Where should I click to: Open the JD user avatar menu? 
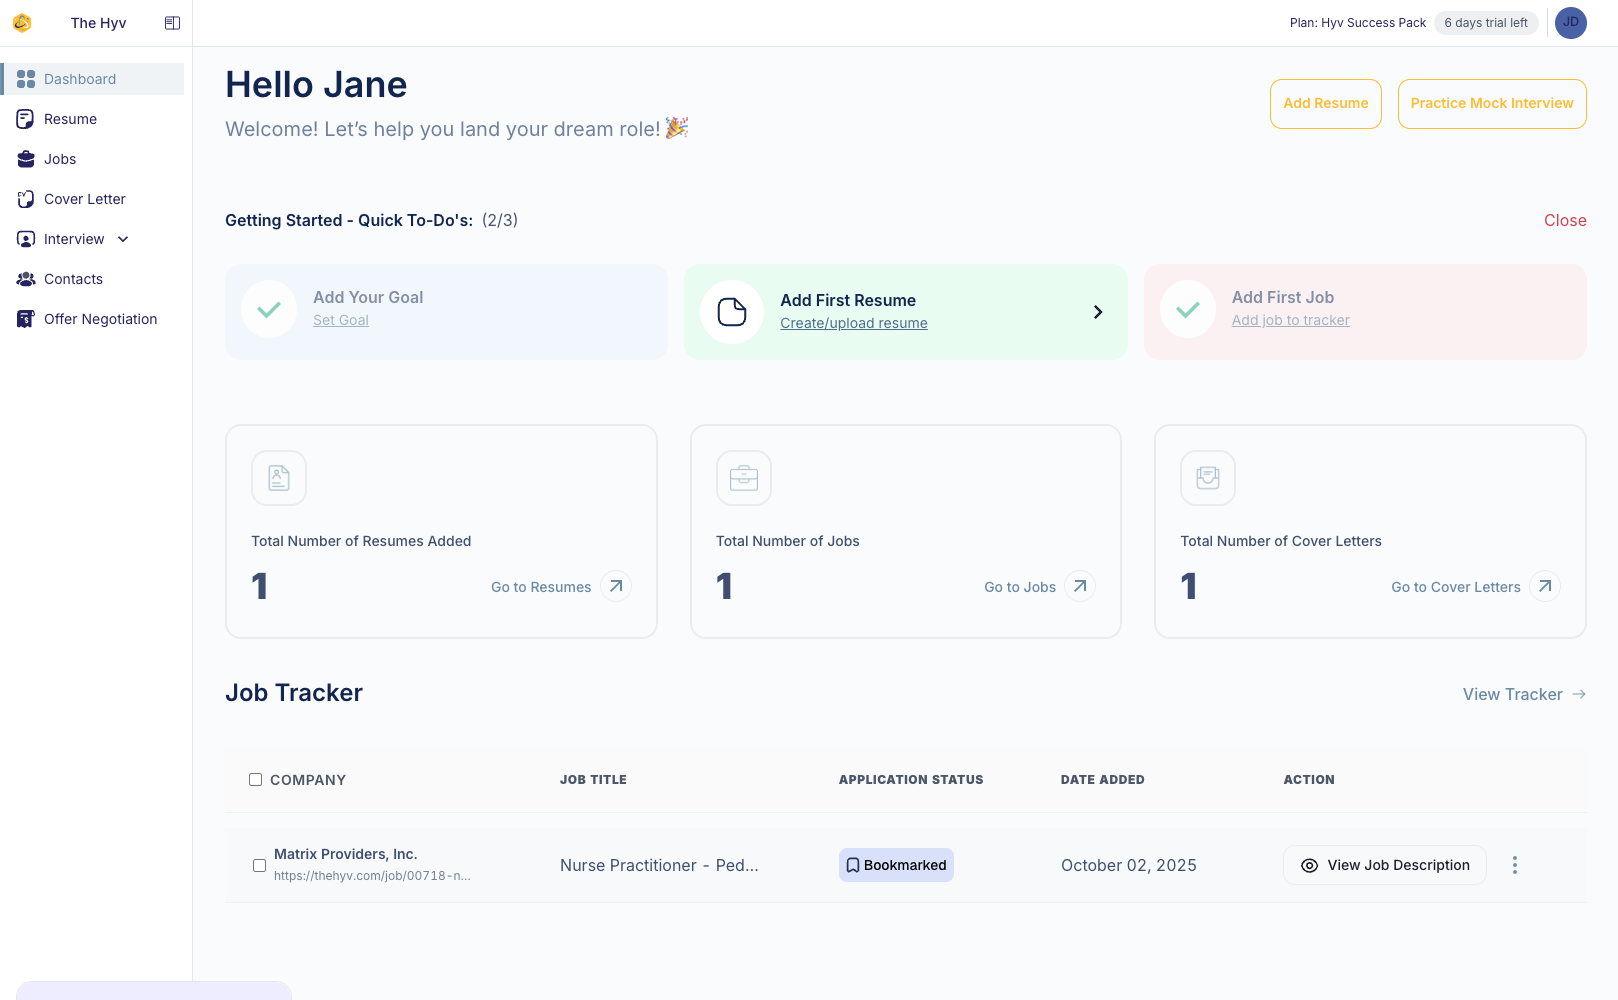tap(1570, 23)
